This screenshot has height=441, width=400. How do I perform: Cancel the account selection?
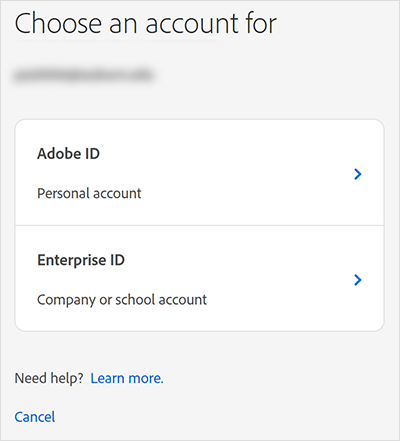coord(35,417)
